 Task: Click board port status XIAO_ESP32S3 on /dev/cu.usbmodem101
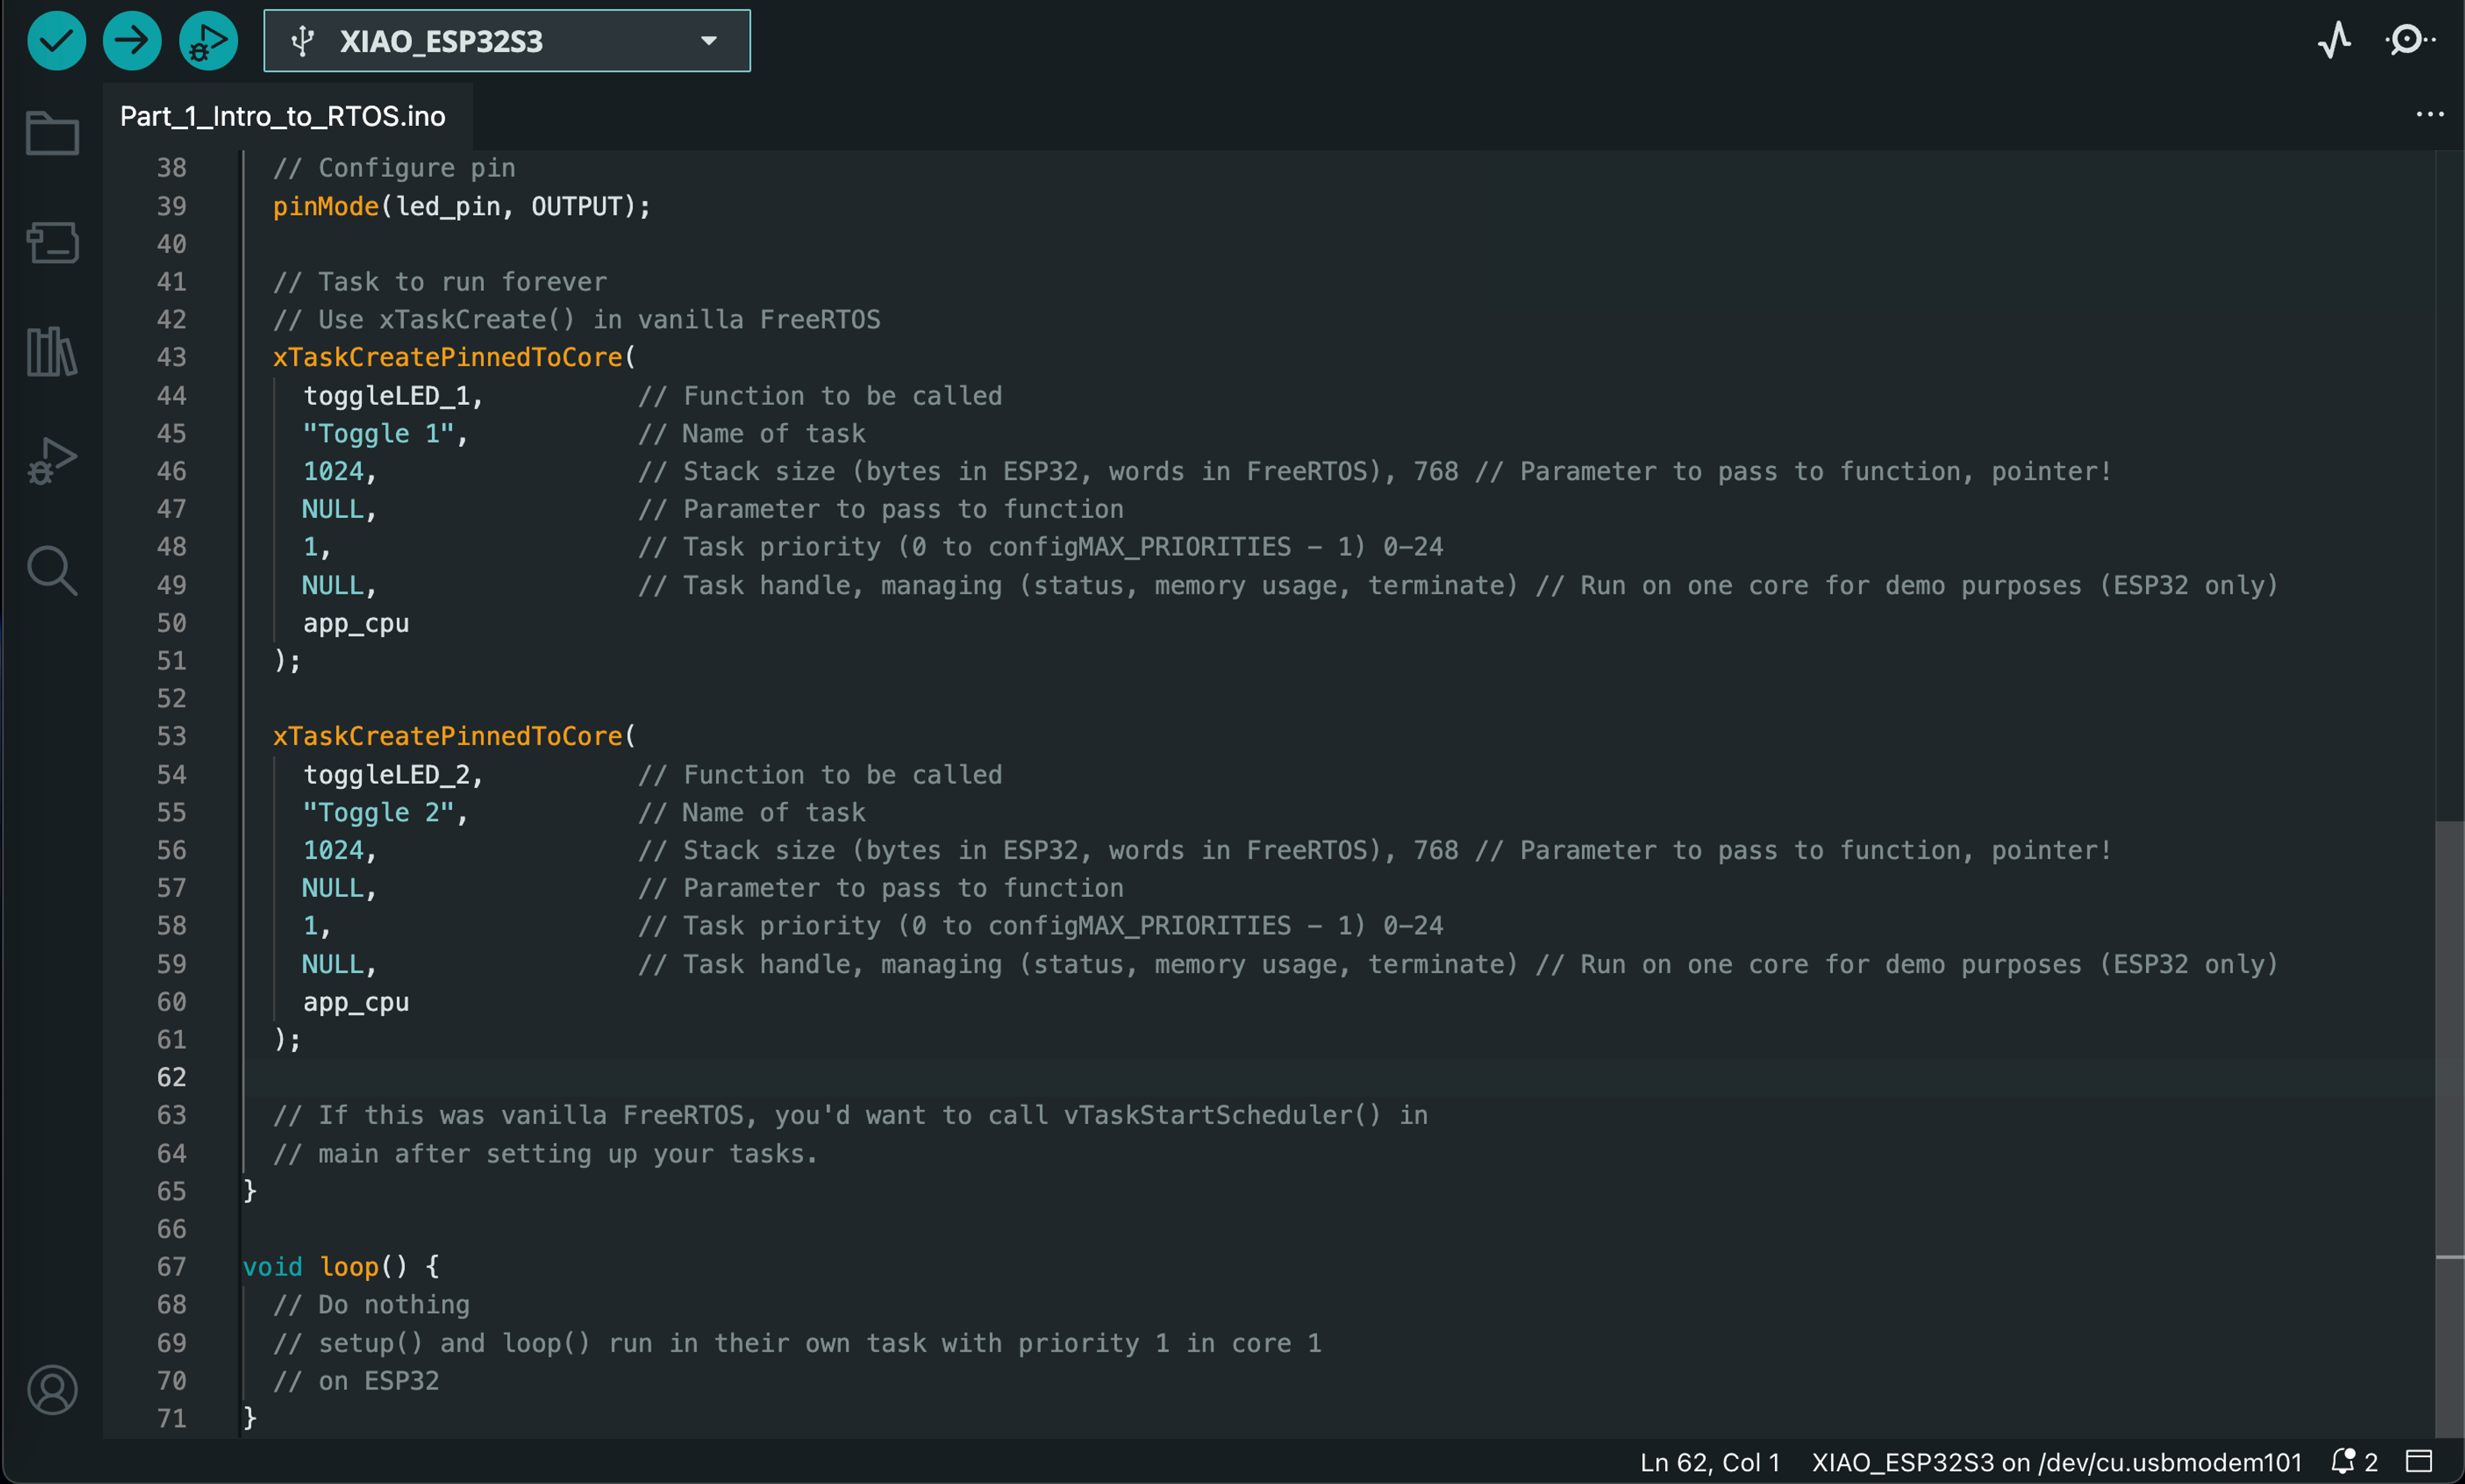tap(2056, 1462)
